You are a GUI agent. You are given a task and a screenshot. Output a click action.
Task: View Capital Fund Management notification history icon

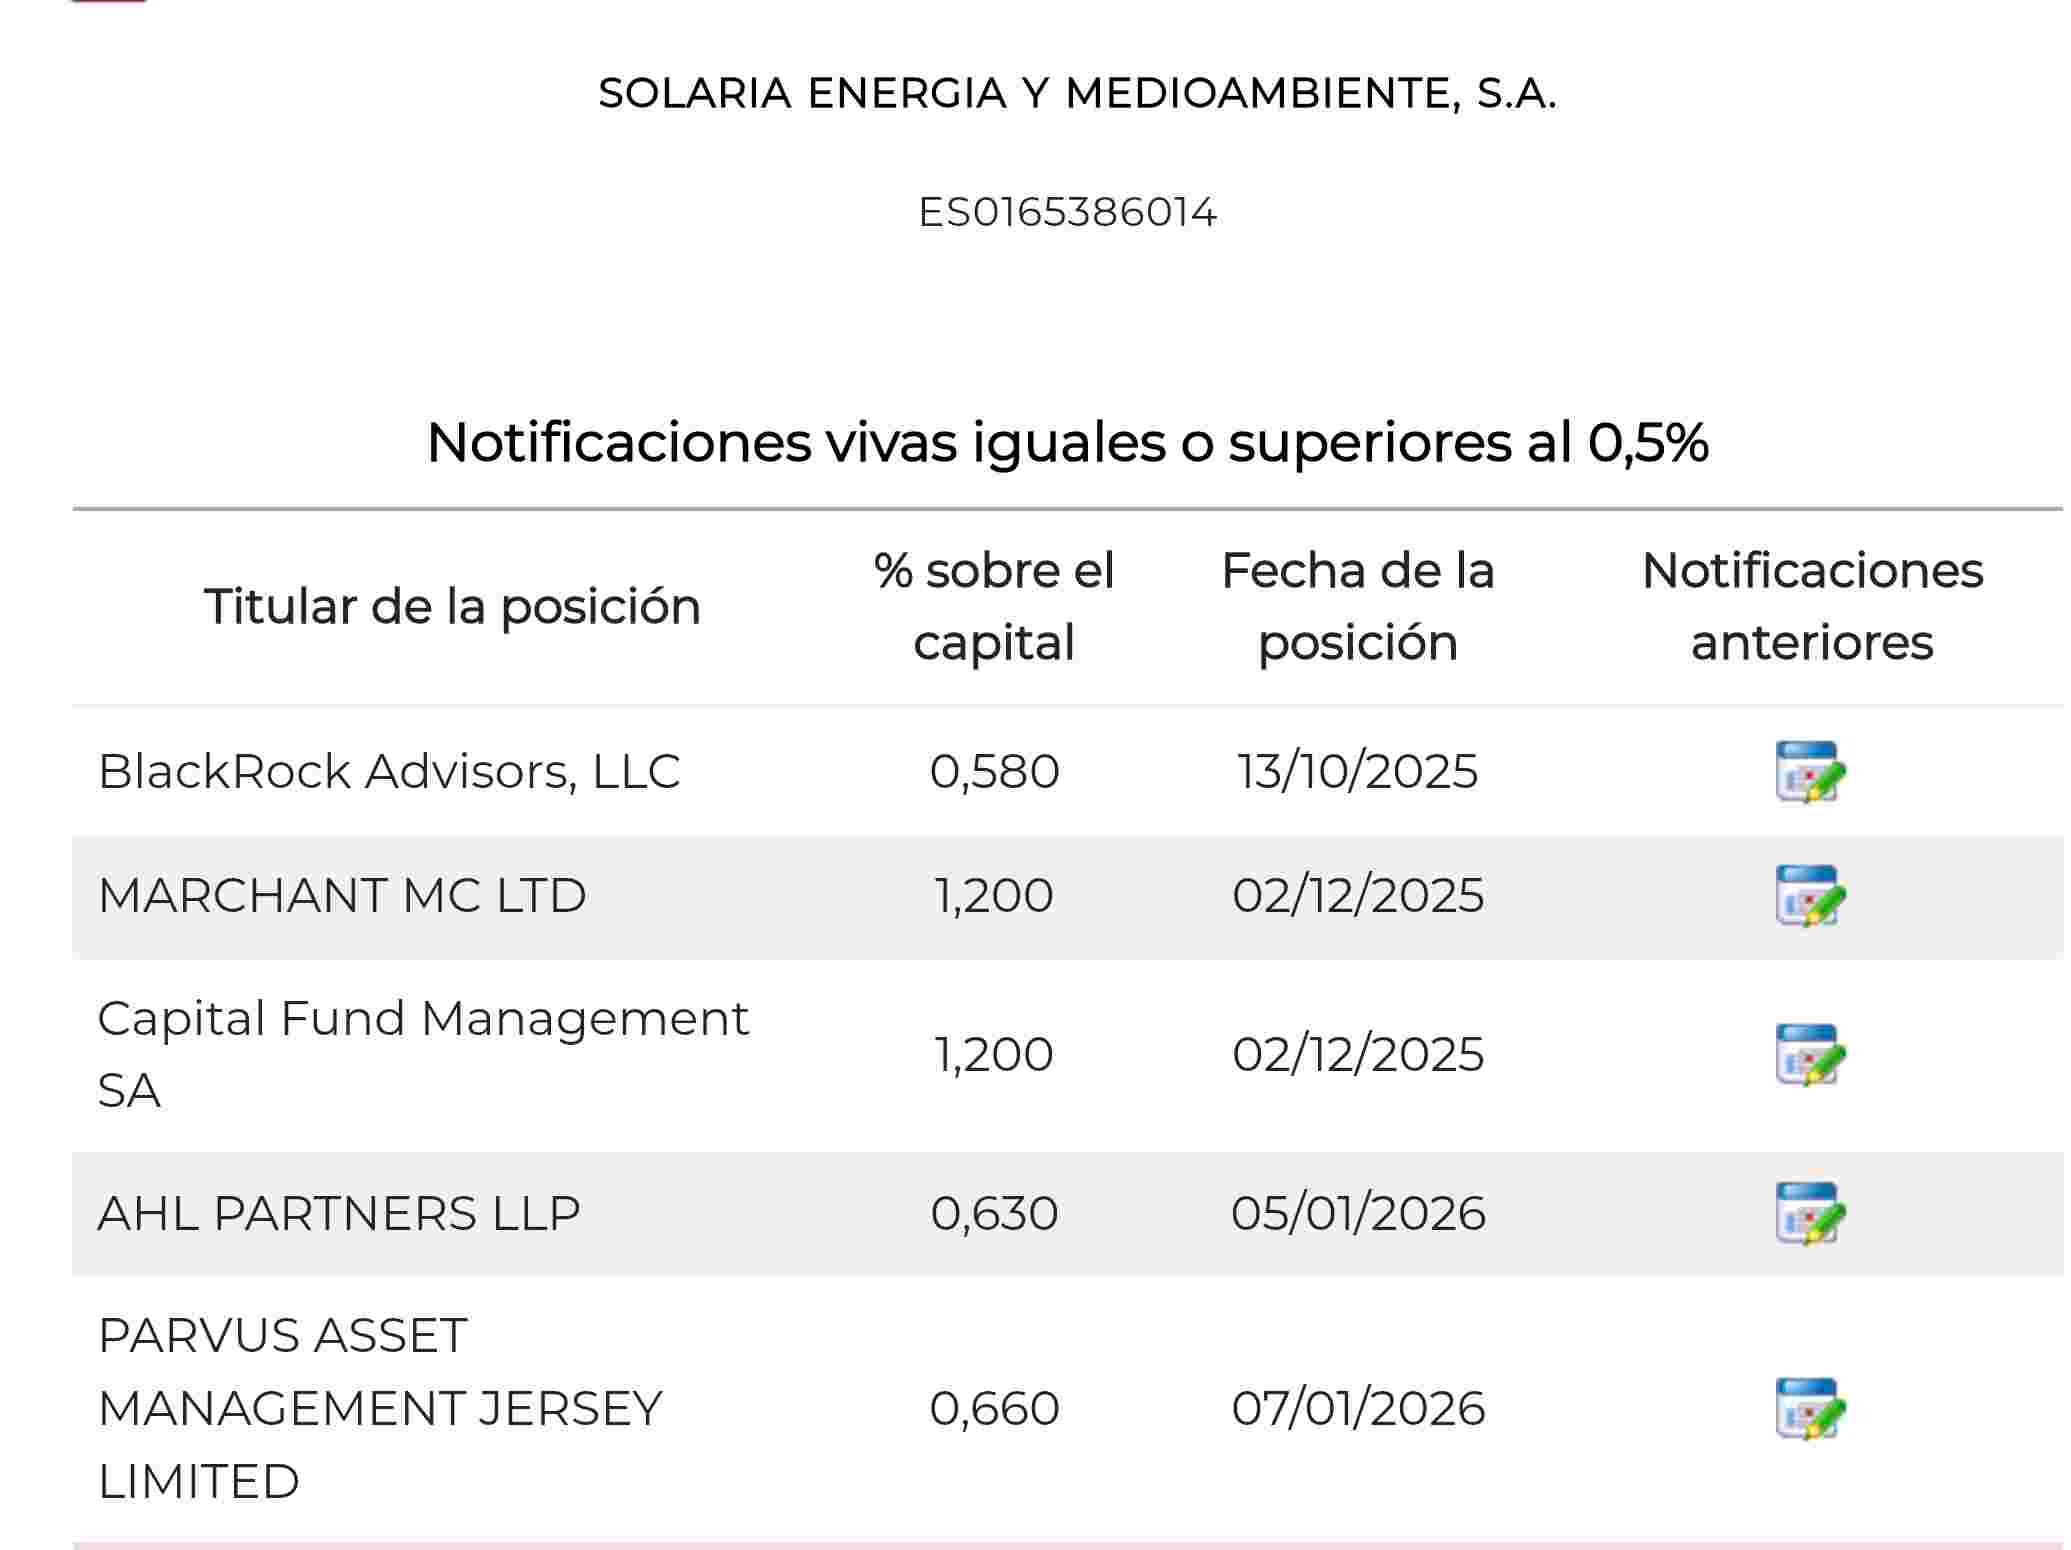1809,1054
